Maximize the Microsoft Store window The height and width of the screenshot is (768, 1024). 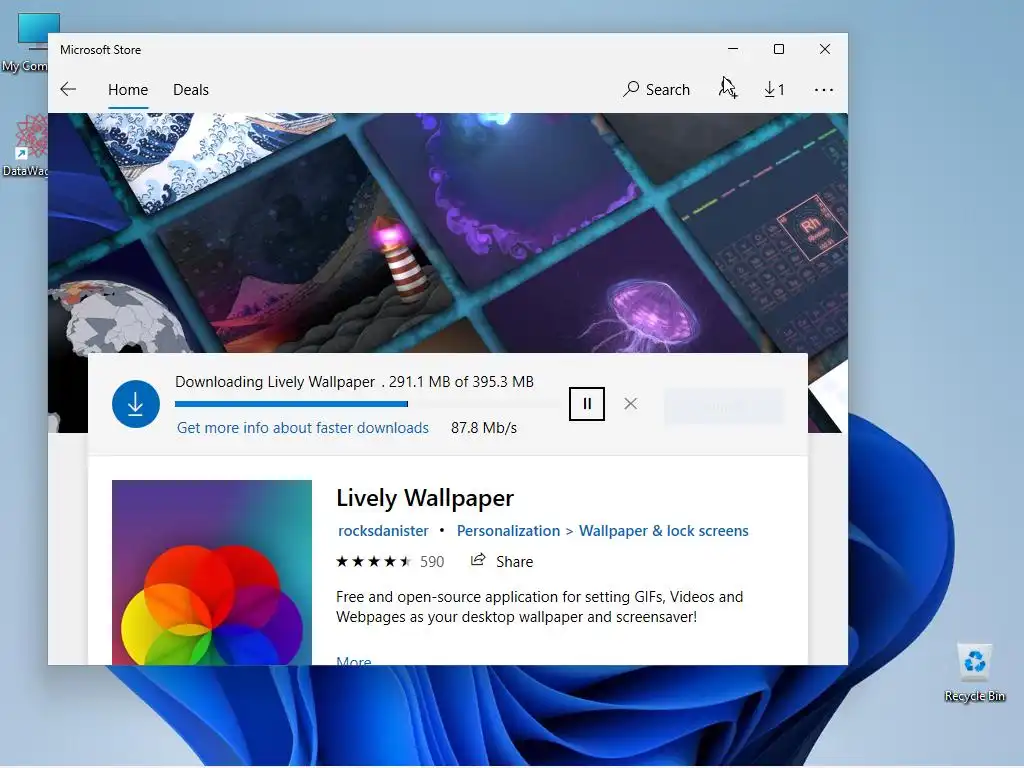pyautogui.click(x=778, y=49)
